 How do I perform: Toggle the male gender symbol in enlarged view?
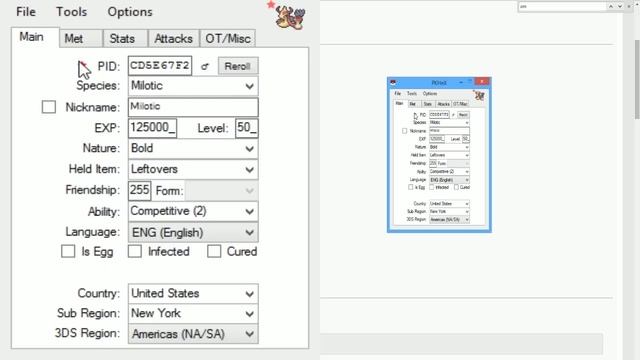pos(205,66)
